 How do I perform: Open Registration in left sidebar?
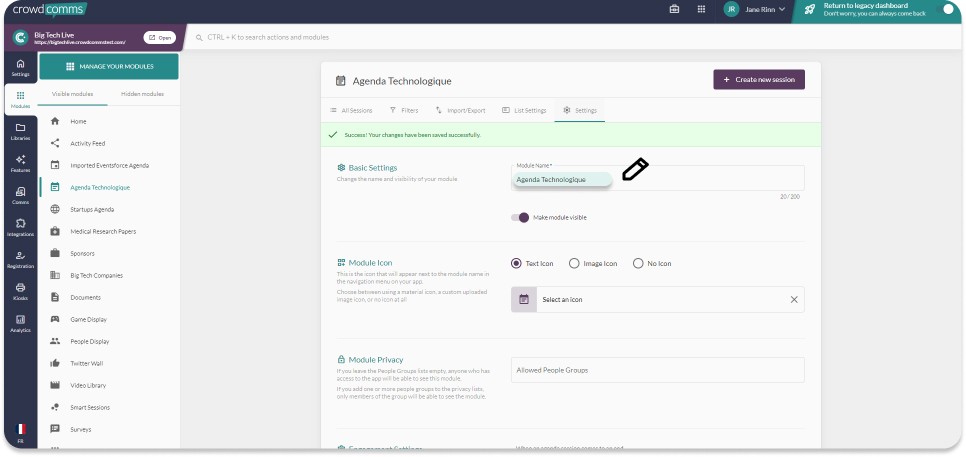pyautogui.click(x=20, y=258)
